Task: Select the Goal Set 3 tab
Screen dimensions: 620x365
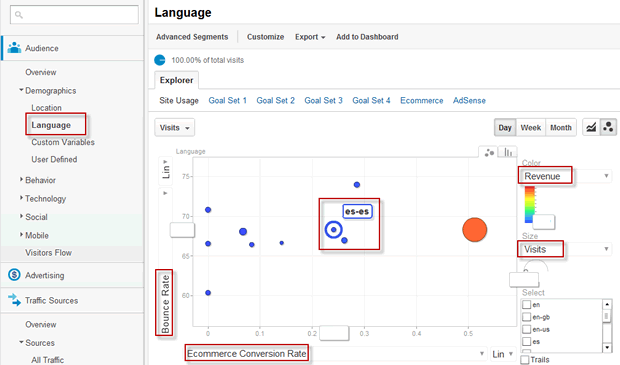Action: [x=323, y=100]
